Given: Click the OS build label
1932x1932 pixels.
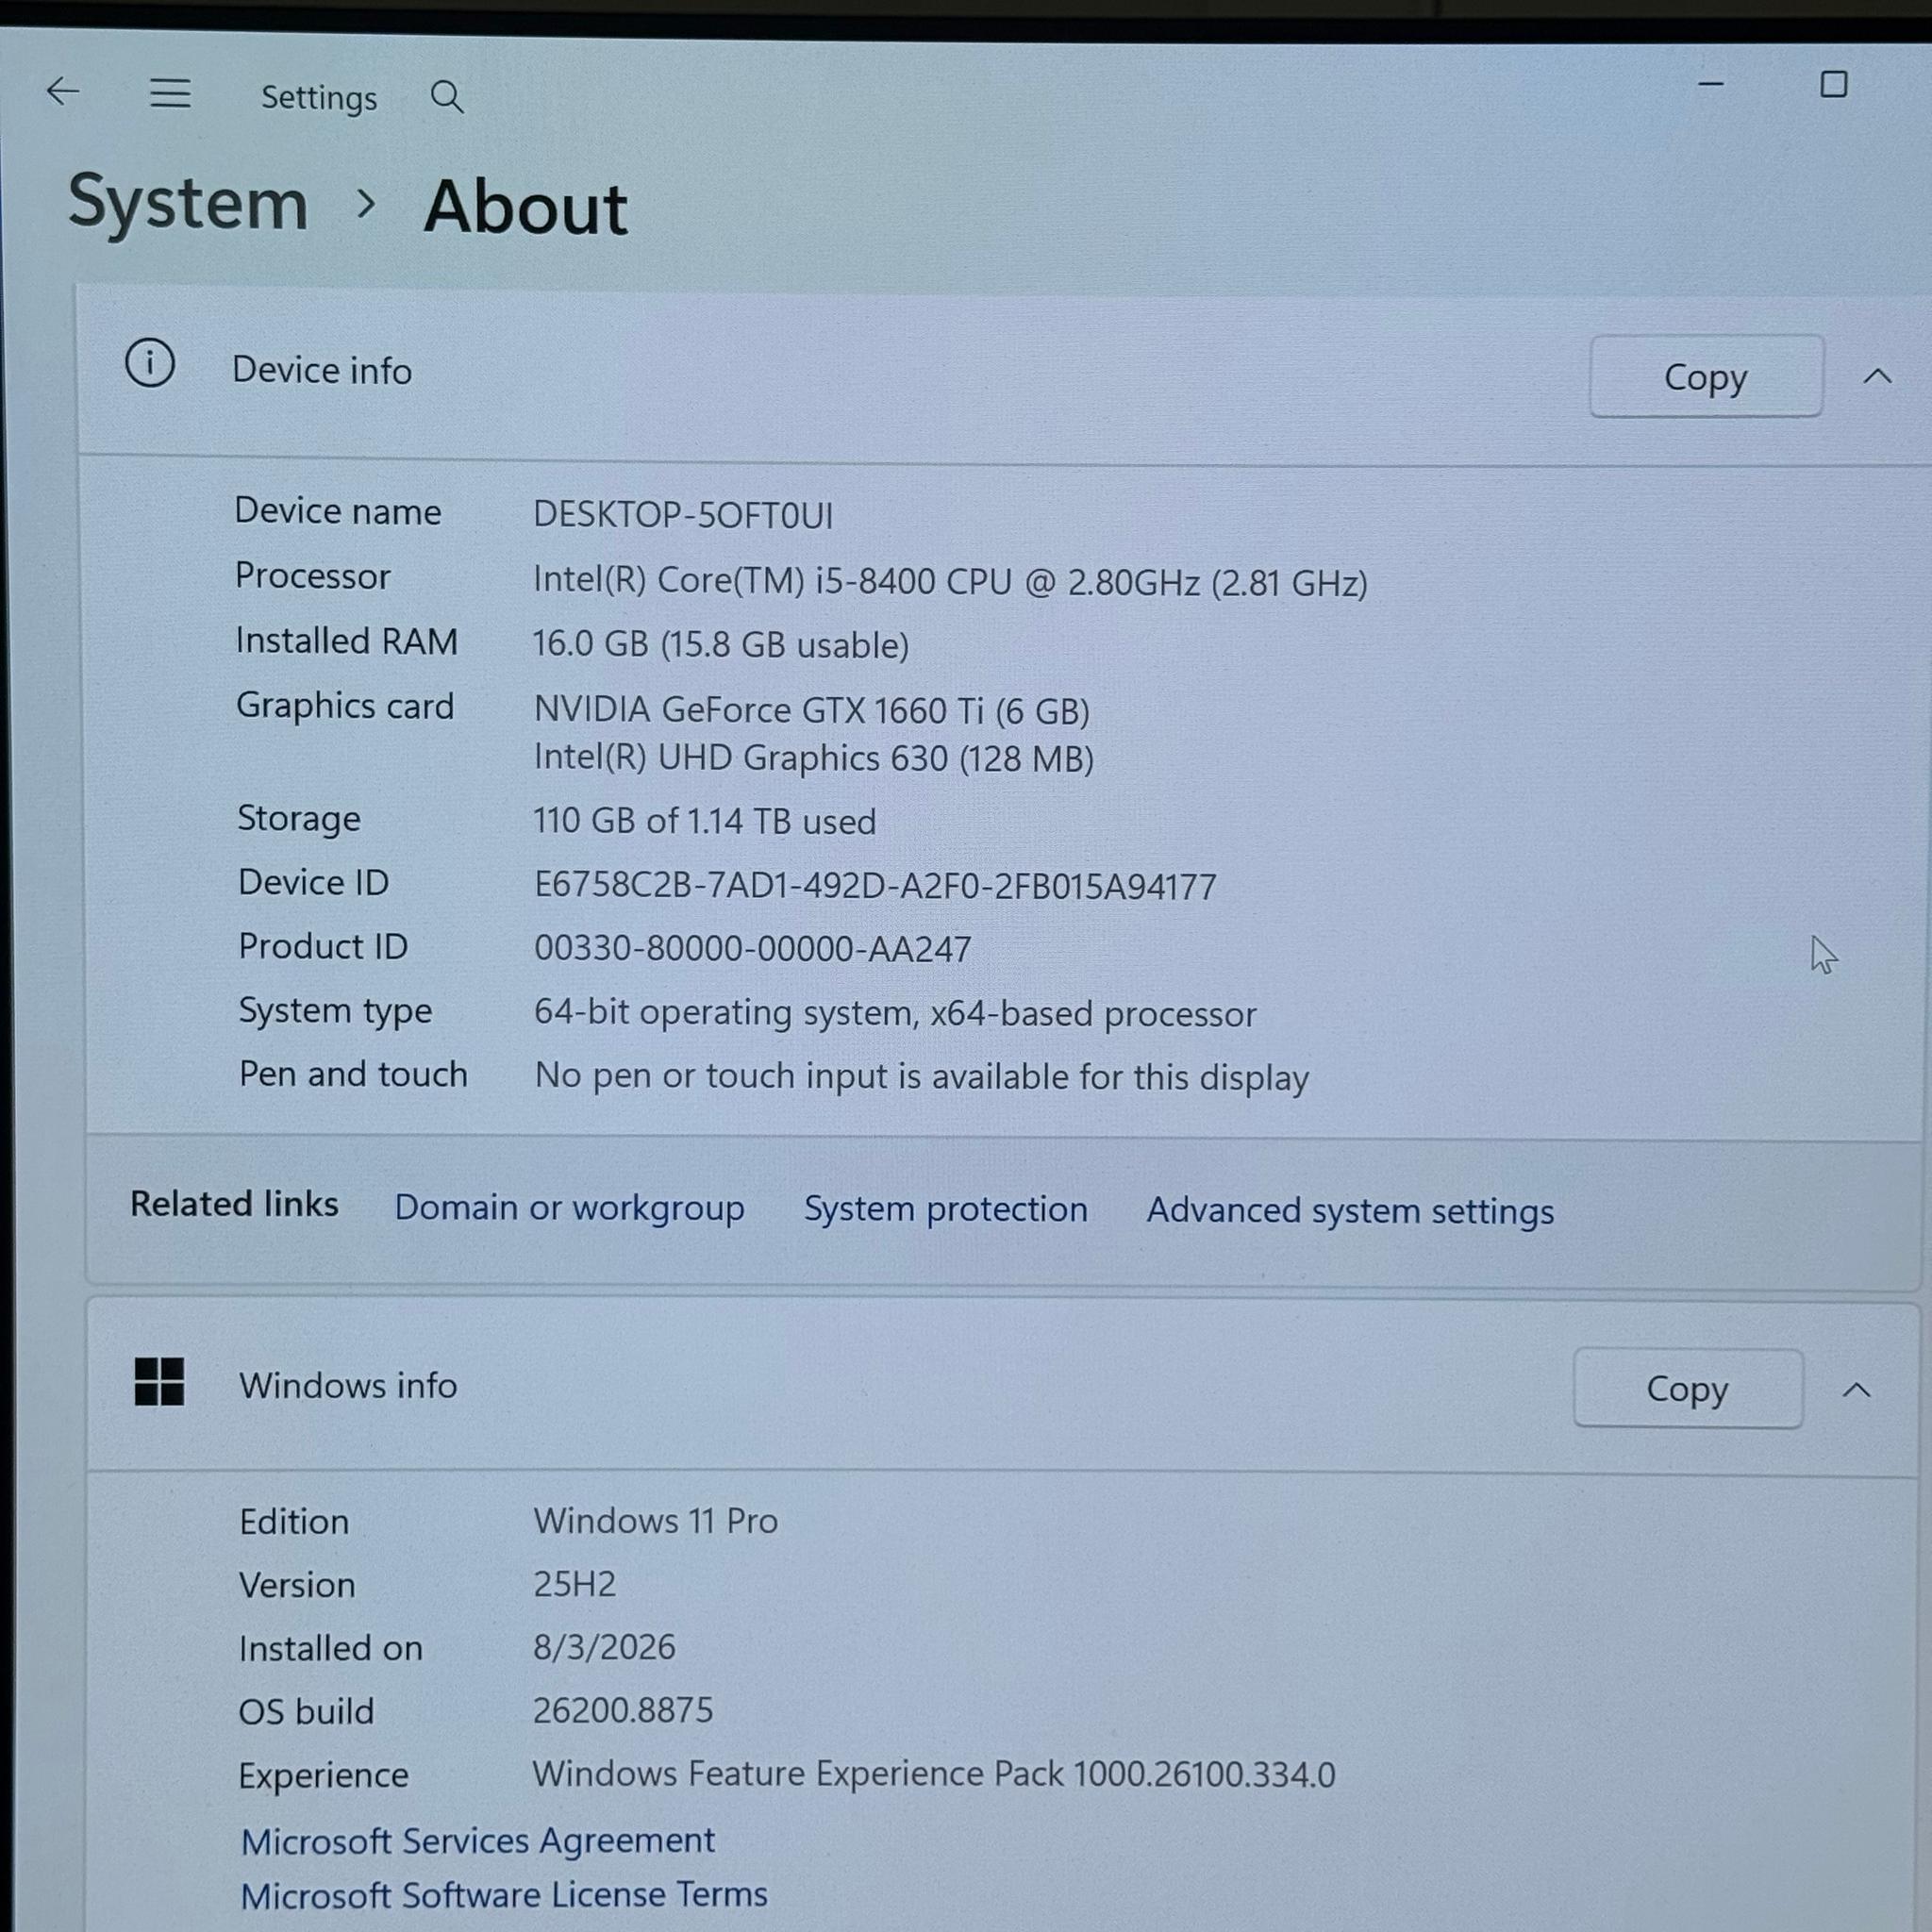Looking at the screenshot, I should (306, 1711).
